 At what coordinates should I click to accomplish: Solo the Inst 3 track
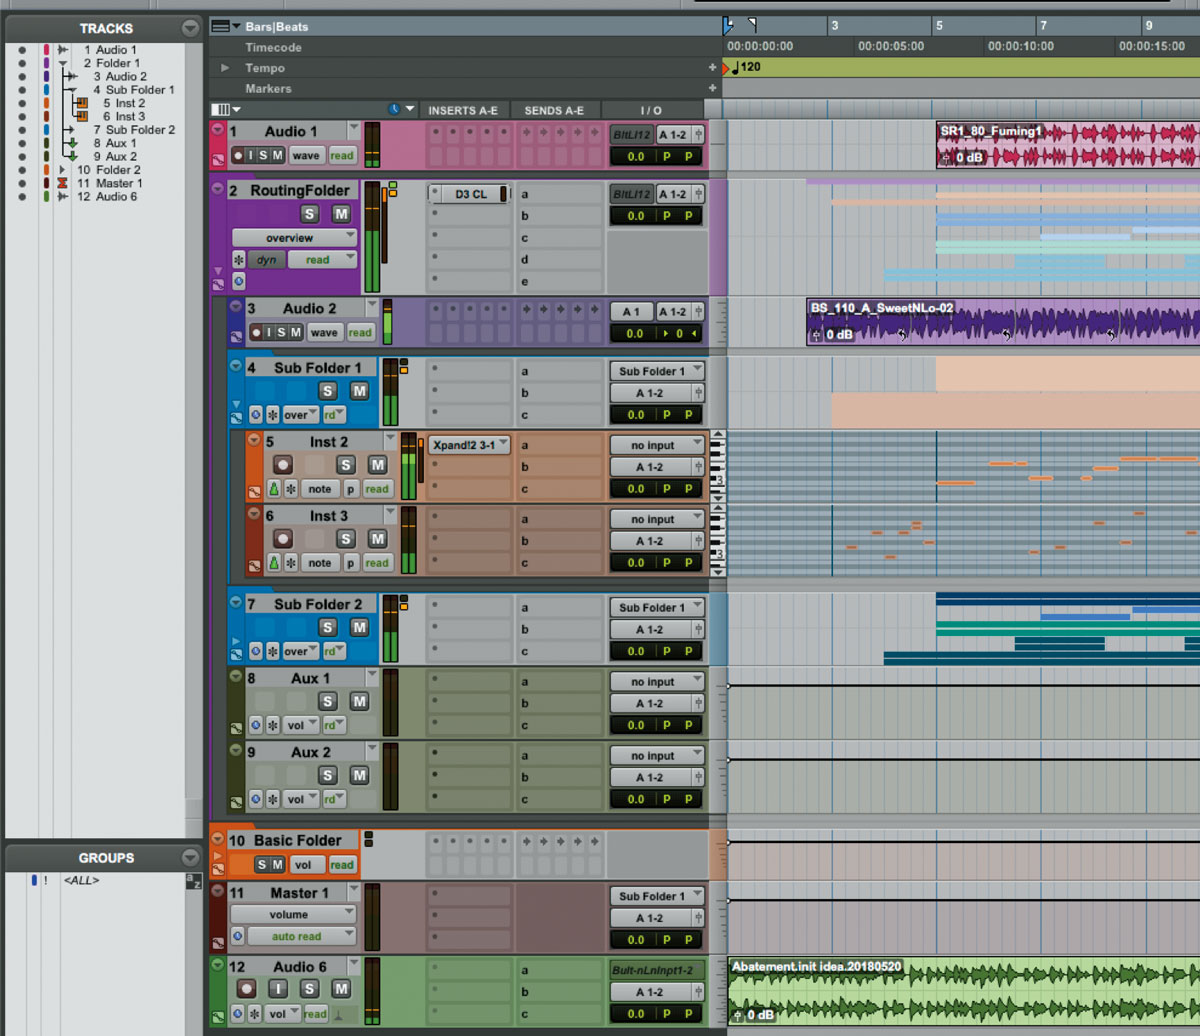click(x=346, y=539)
